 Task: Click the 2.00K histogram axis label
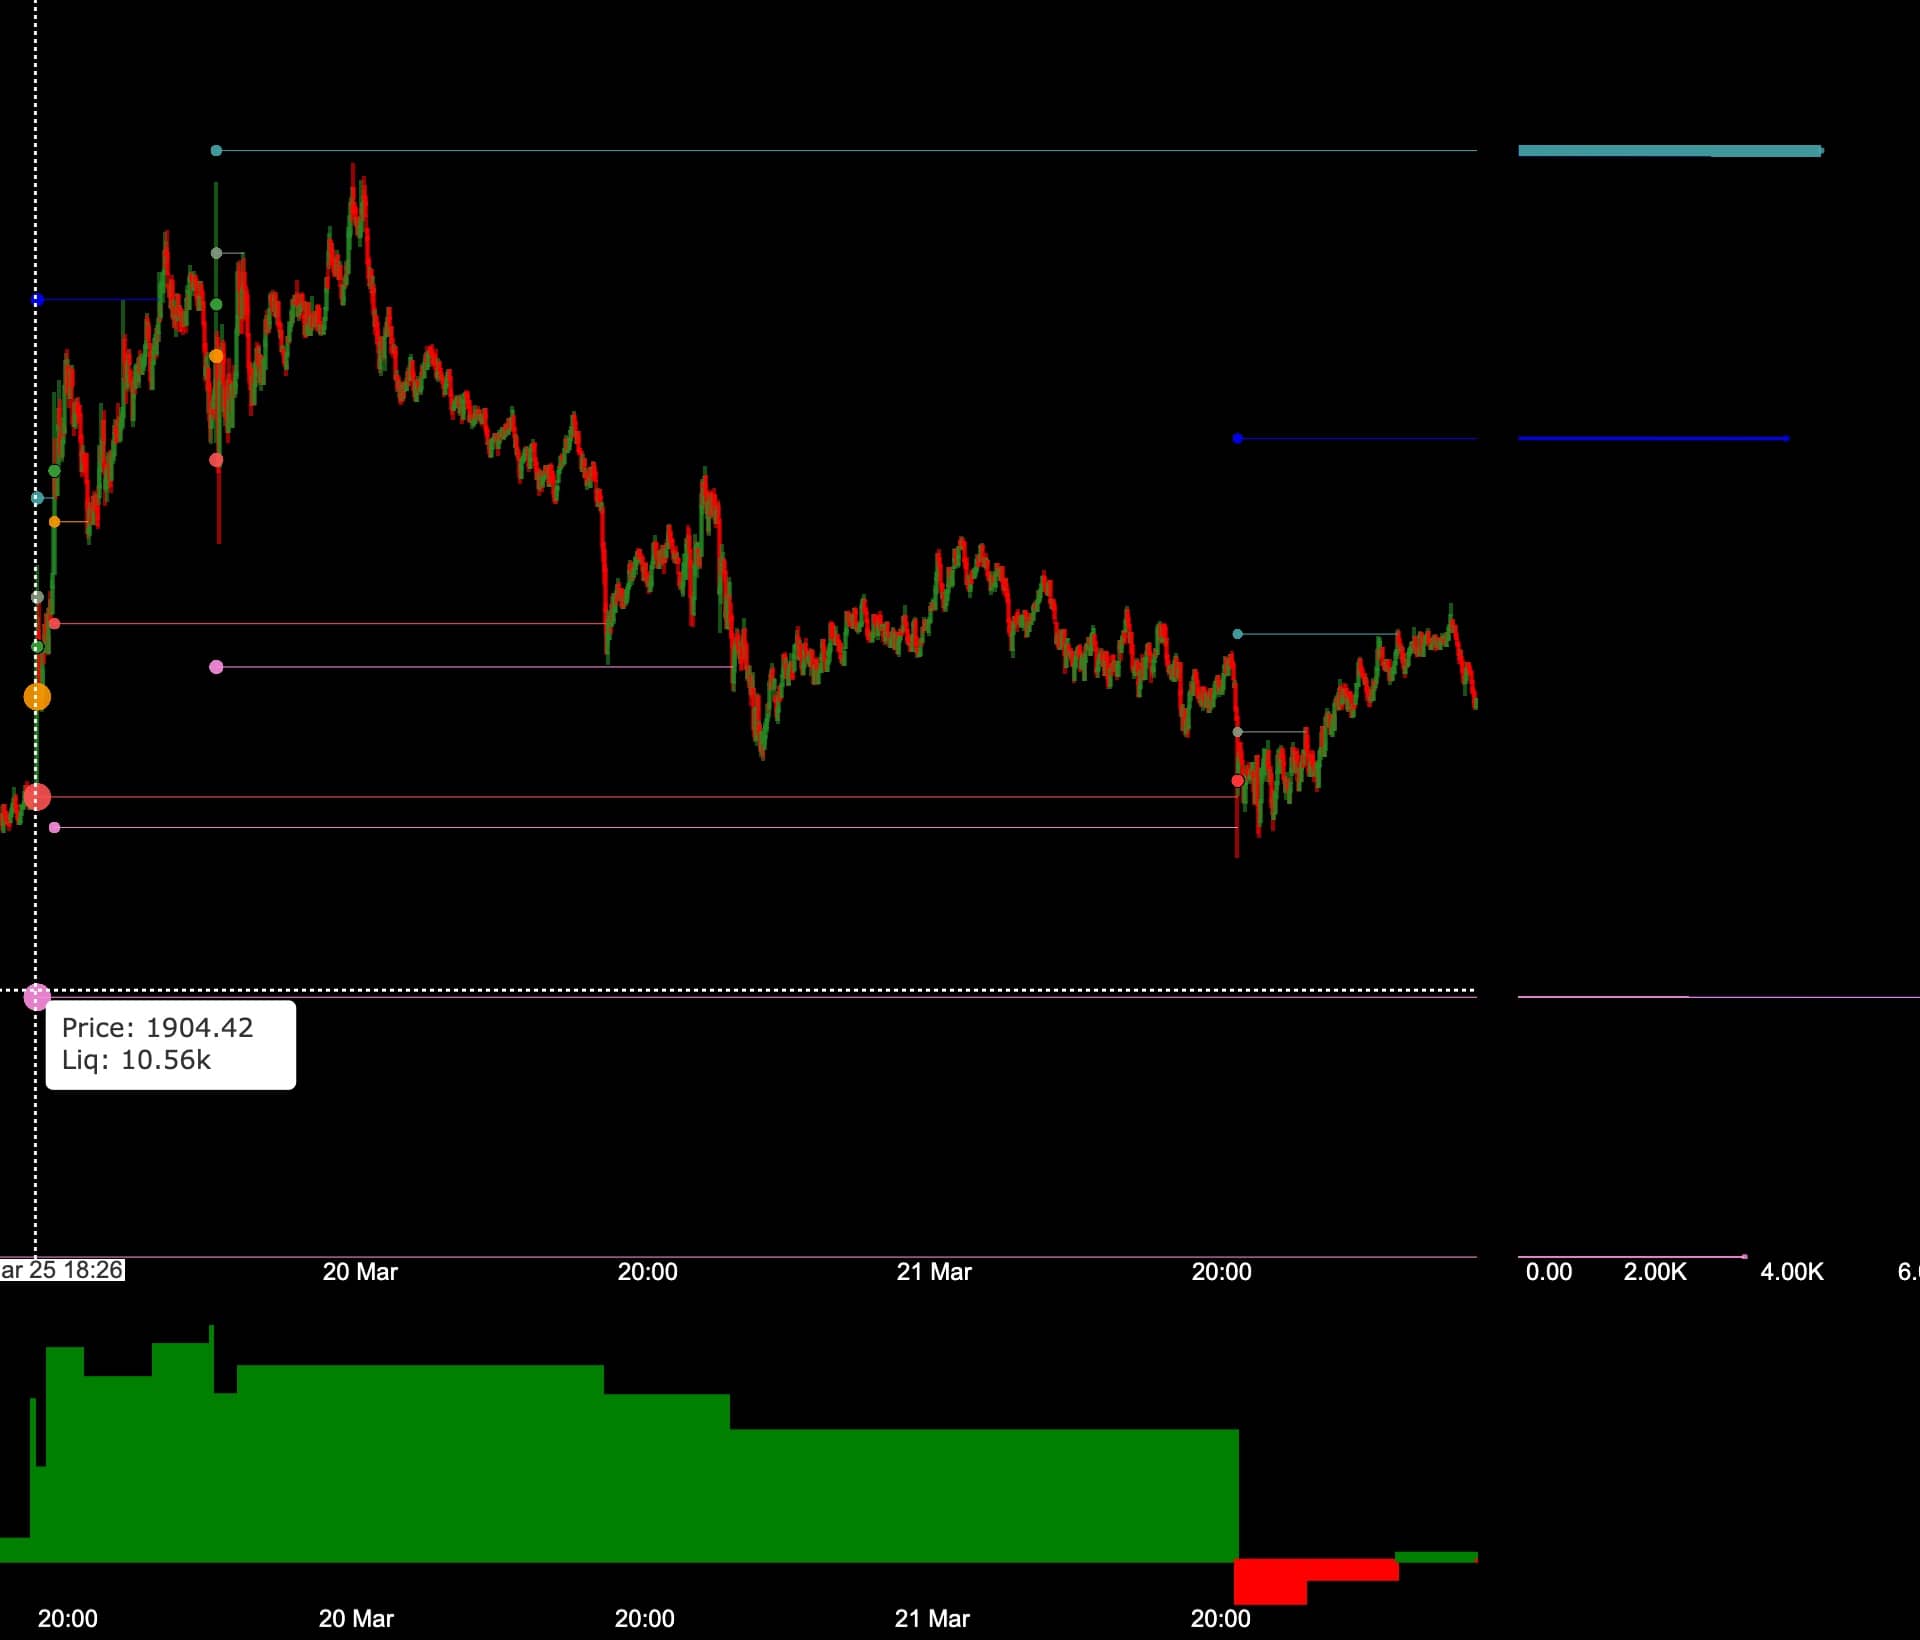[1654, 1272]
